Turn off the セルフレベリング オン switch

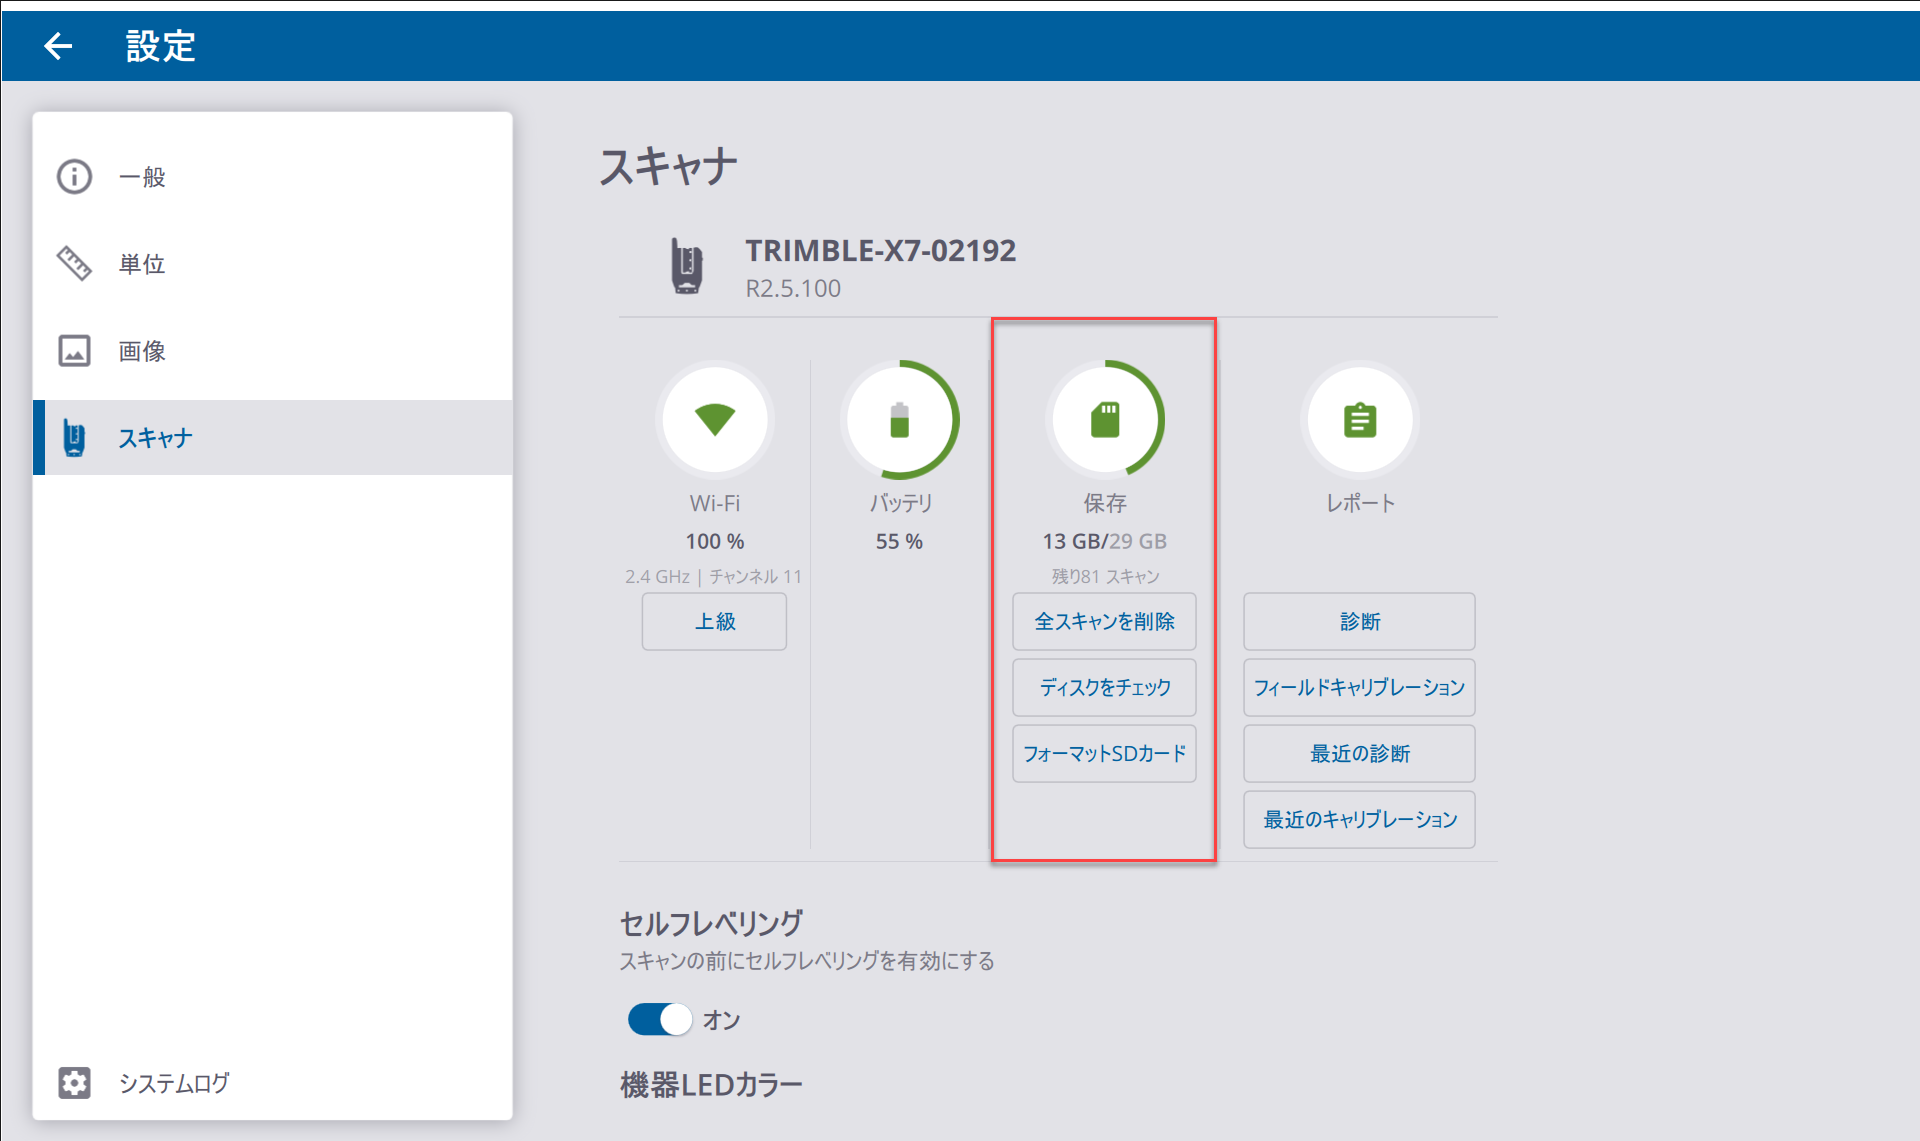660,1020
